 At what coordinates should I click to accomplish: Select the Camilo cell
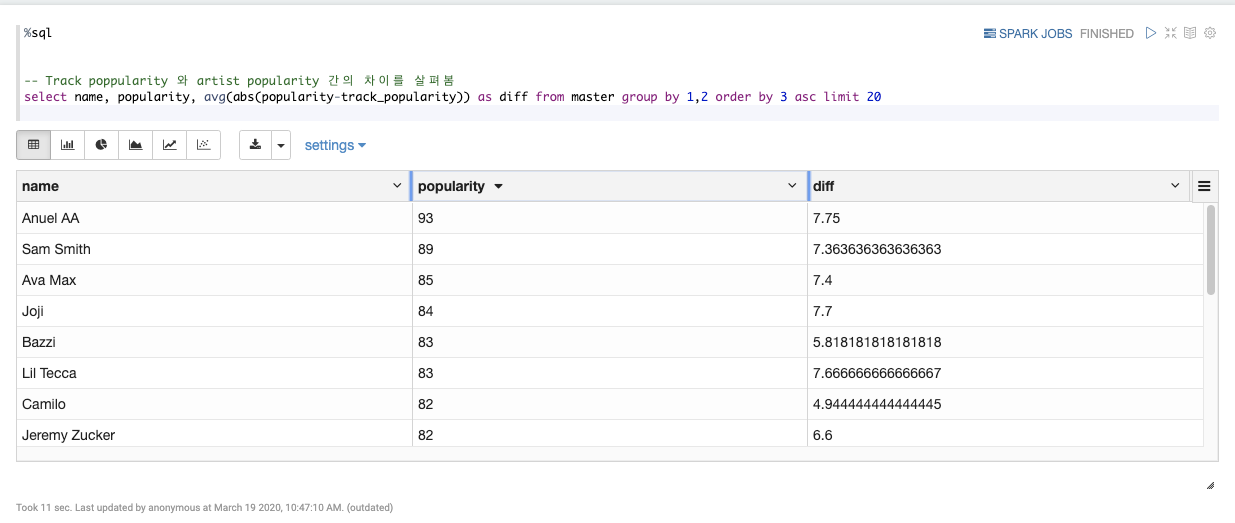214,404
